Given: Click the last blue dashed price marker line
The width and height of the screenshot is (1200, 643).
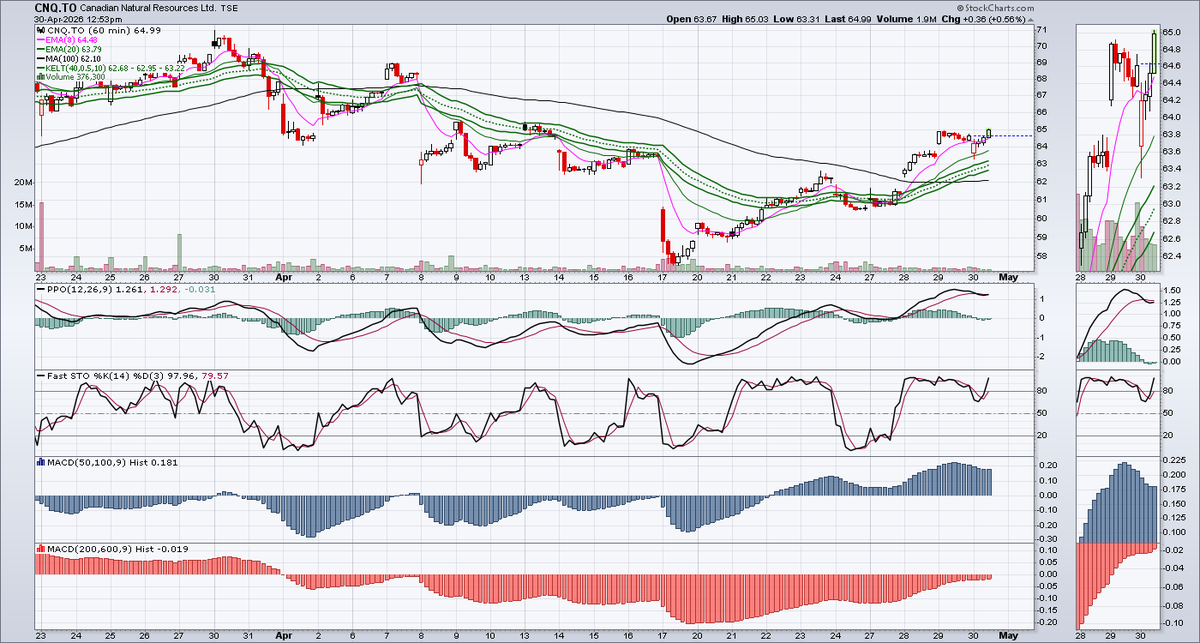Looking at the screenshot, I should point(1010,135).
